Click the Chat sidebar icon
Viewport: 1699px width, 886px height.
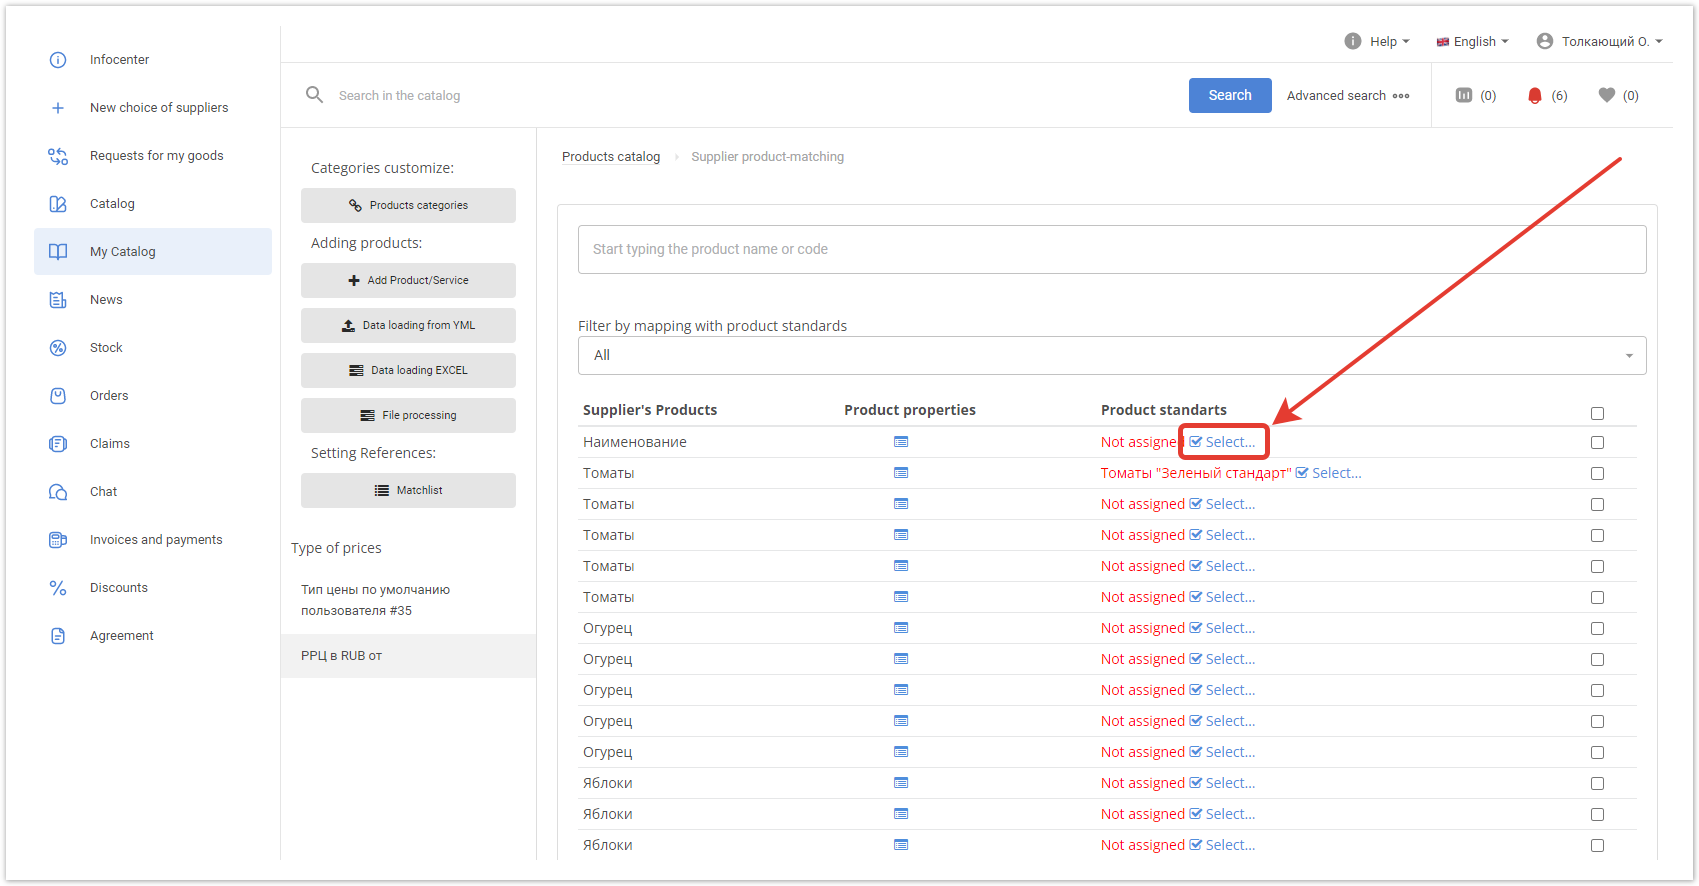(58, 492)
